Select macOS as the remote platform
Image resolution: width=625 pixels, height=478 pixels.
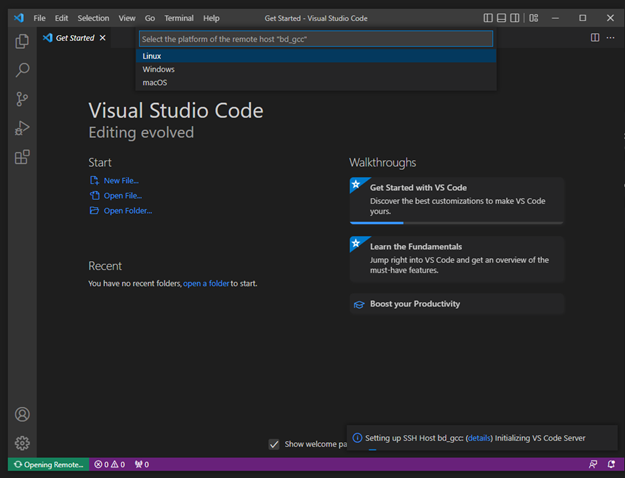coord(316,83)
